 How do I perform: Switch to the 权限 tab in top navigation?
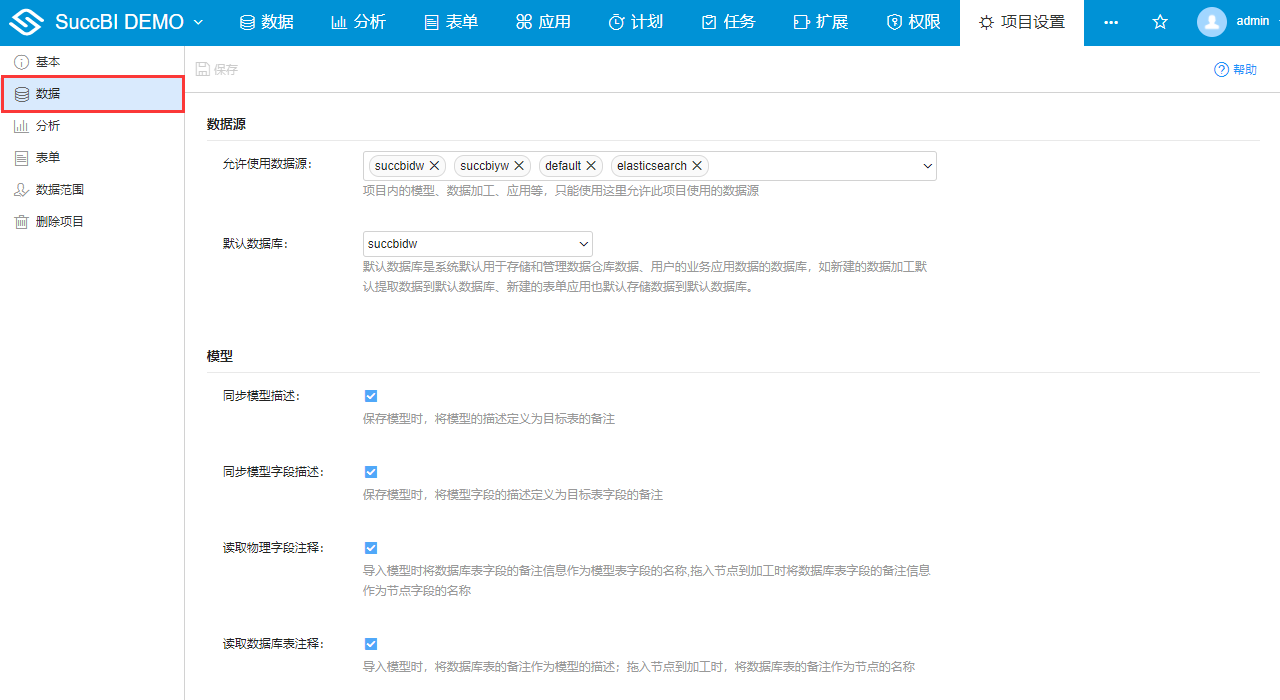pos(913,21)
